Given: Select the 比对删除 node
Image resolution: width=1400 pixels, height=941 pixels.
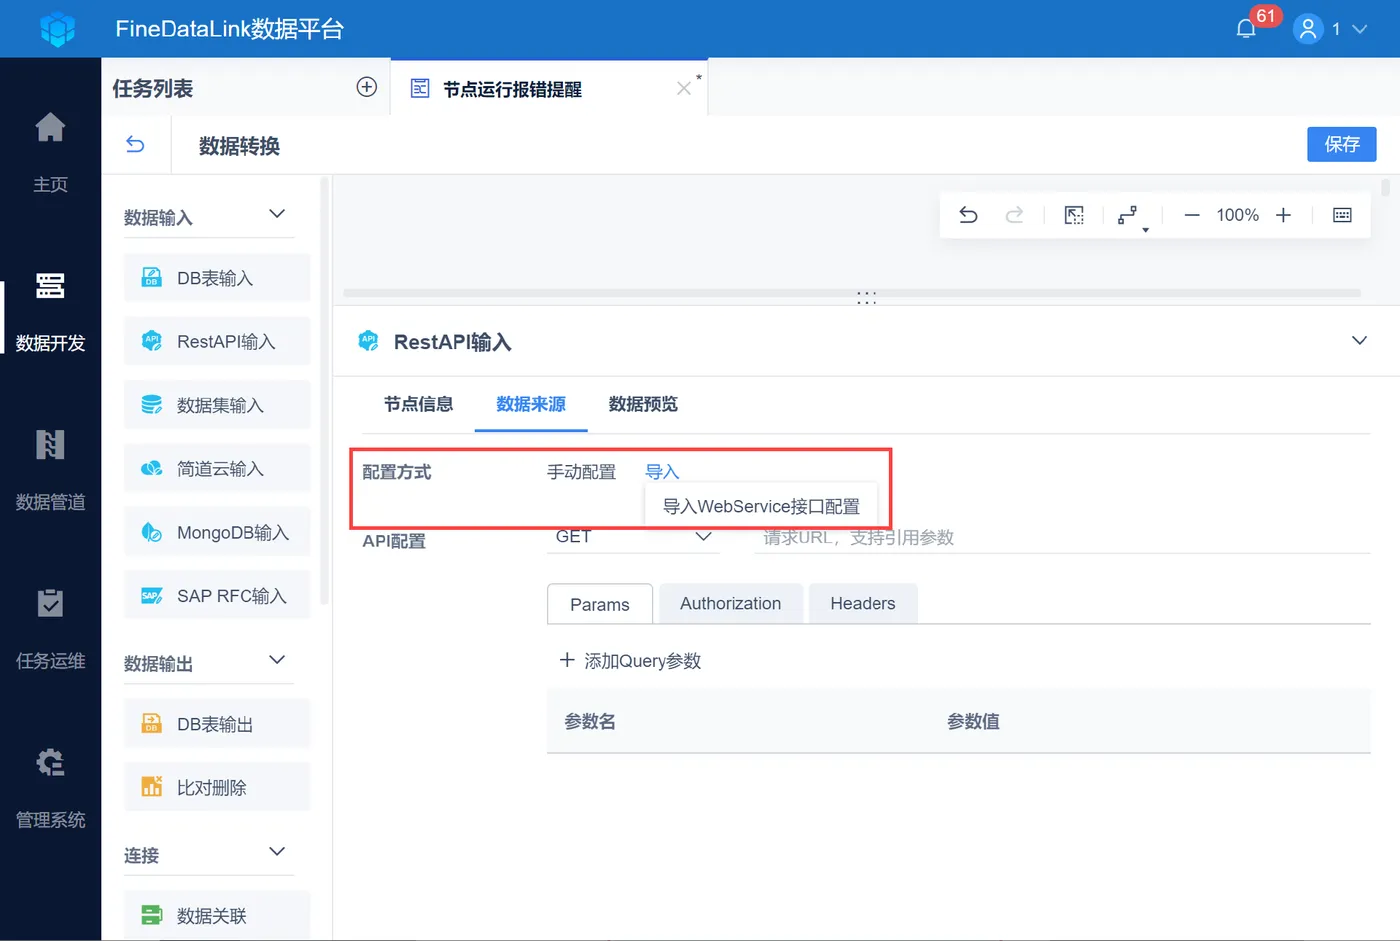Looking at the screenshot, I should [x=217, y=787].
